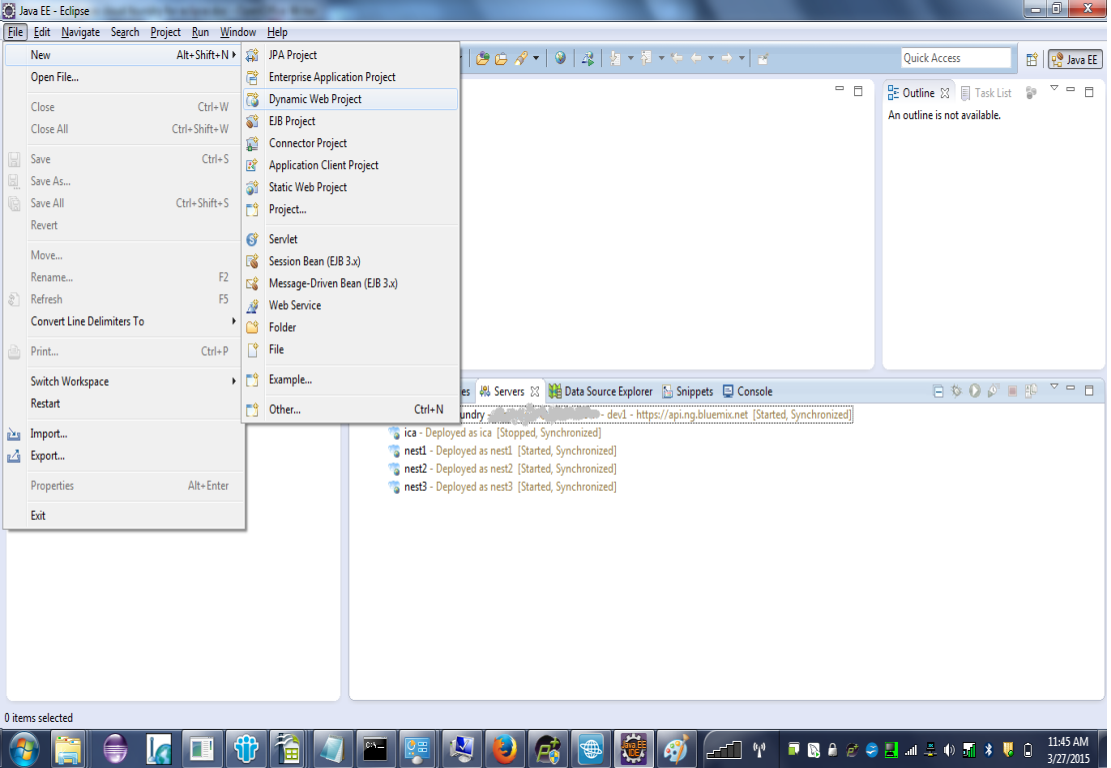The height and width of the screenshot is (768, 1111).
Task: Open the search tool's dropdown arrow
Action: [536, 58]
